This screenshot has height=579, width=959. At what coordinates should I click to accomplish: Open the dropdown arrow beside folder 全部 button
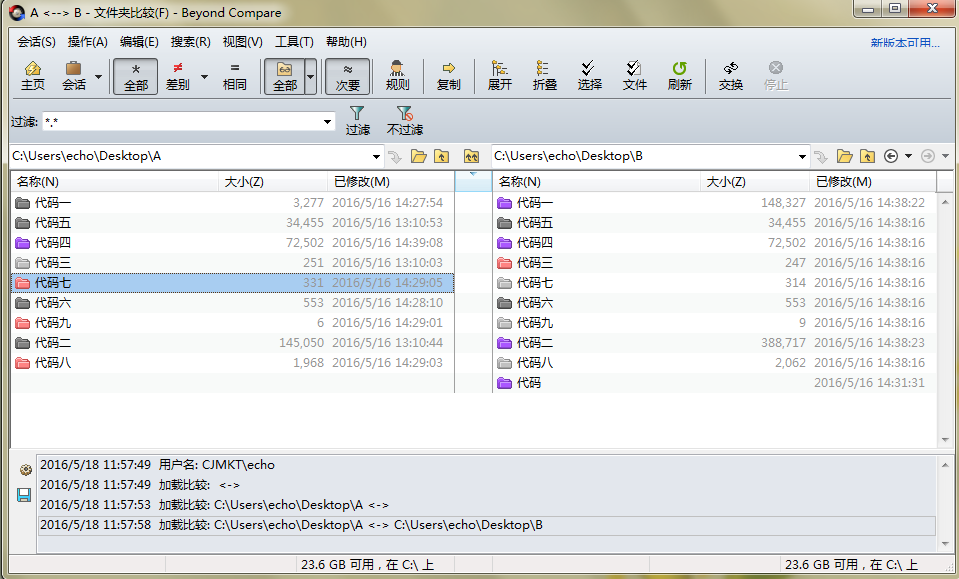[x=311, y=76]
